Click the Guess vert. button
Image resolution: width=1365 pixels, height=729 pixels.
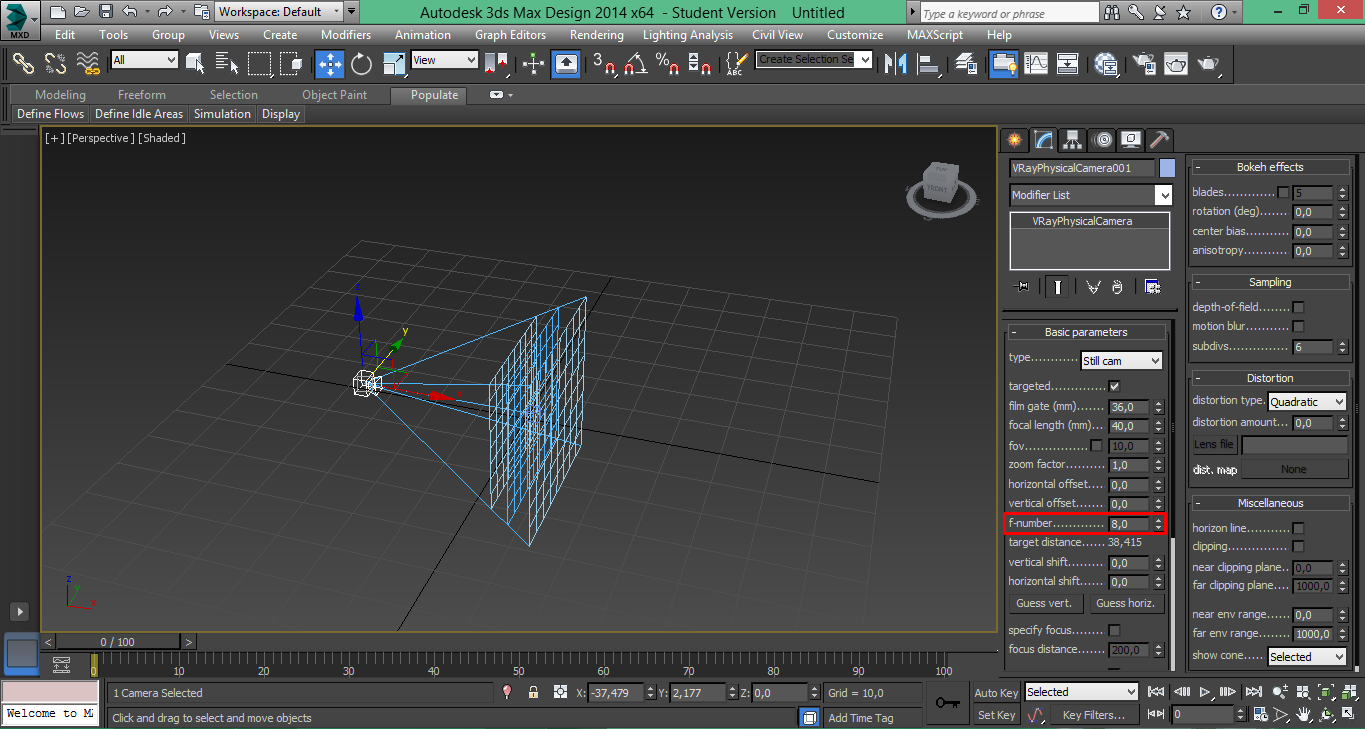[1044, 603]
